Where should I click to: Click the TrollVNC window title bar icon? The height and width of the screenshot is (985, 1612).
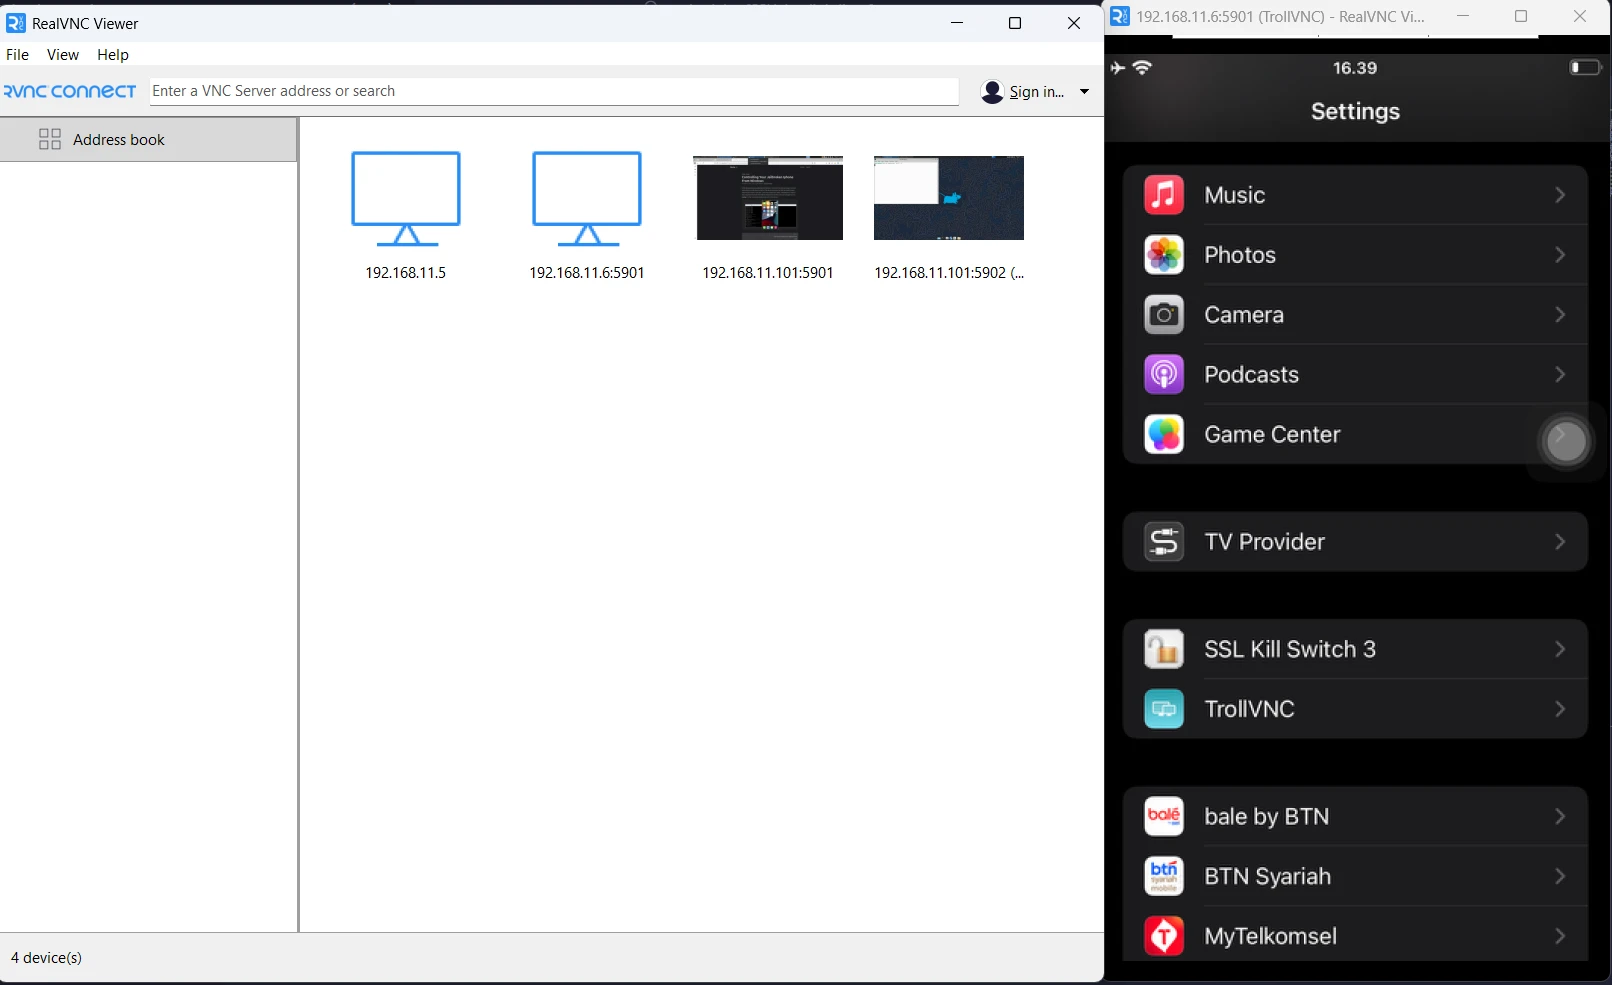coord(1120,16)
